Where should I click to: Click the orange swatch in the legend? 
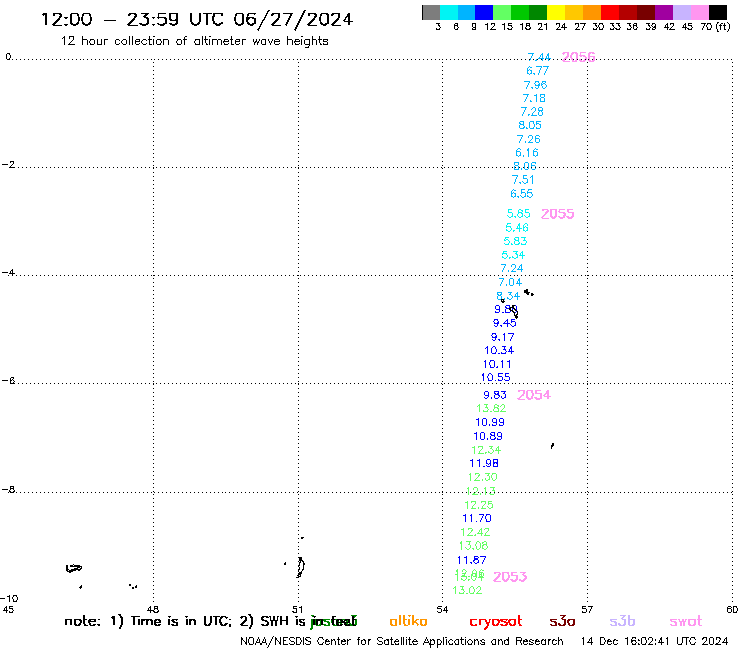[592, 12]
